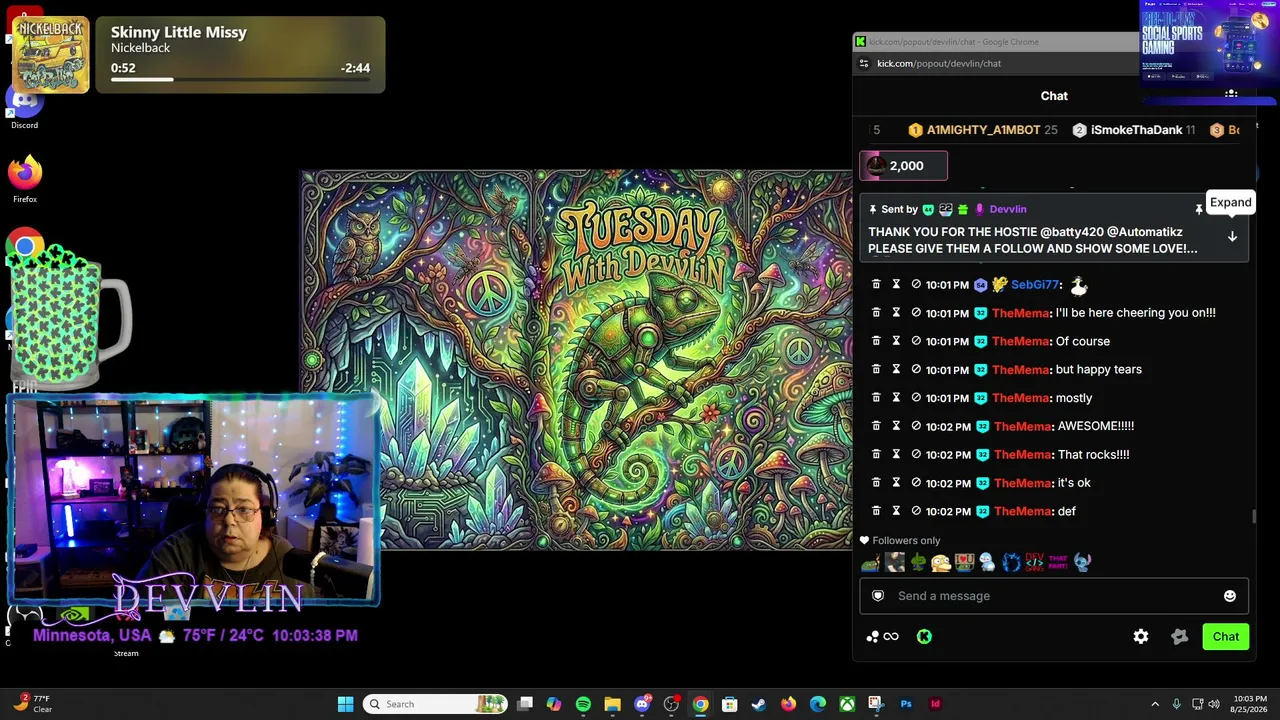This screenshot has height=720, width=1280.
Task: Click Devvlin's name in pinned message
Action: [1008, 209]
